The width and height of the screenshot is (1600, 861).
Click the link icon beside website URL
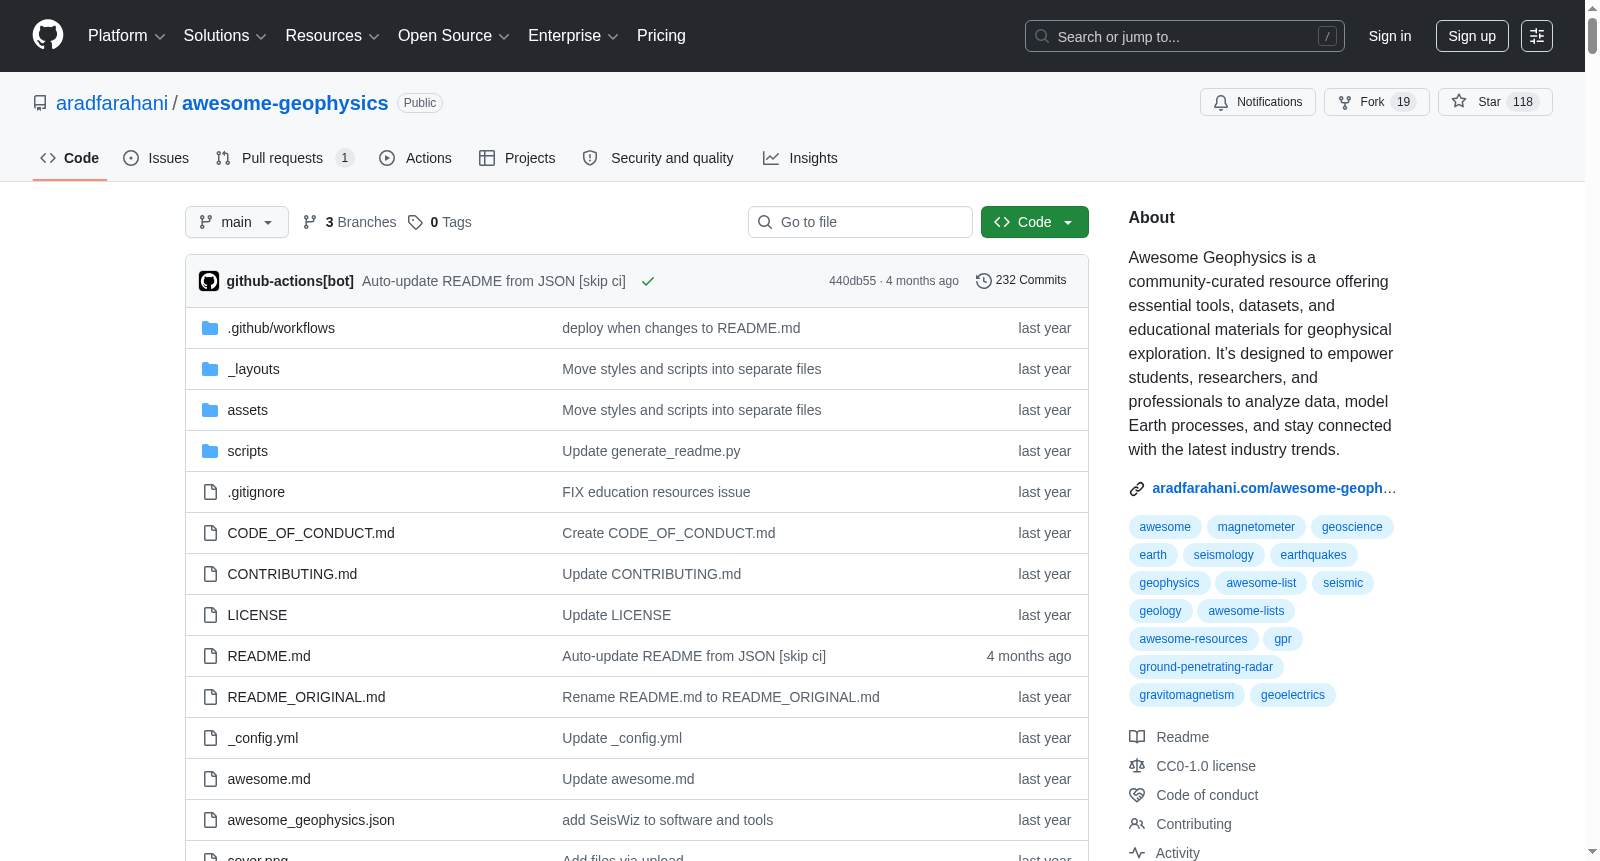point(1137,489)
